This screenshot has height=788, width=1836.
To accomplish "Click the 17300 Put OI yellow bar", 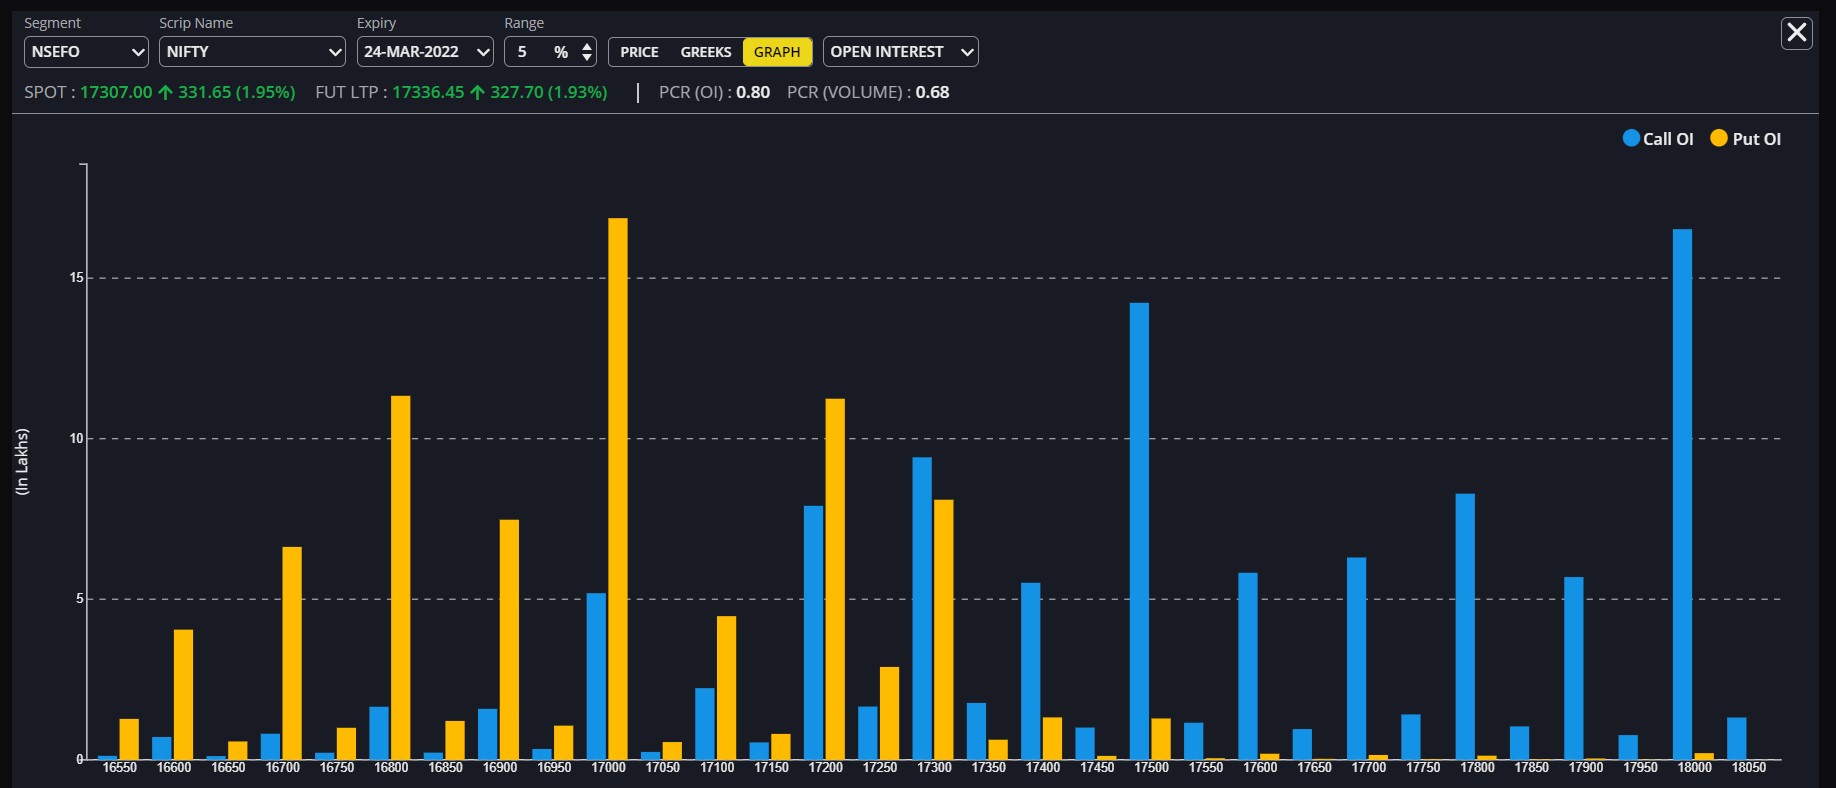I will point(944,630).
